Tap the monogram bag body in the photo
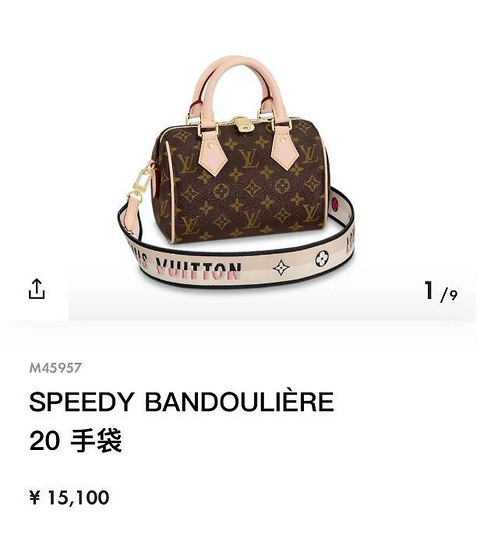The height and width of the screenshot is (545, 480). (x=242, y=182)
